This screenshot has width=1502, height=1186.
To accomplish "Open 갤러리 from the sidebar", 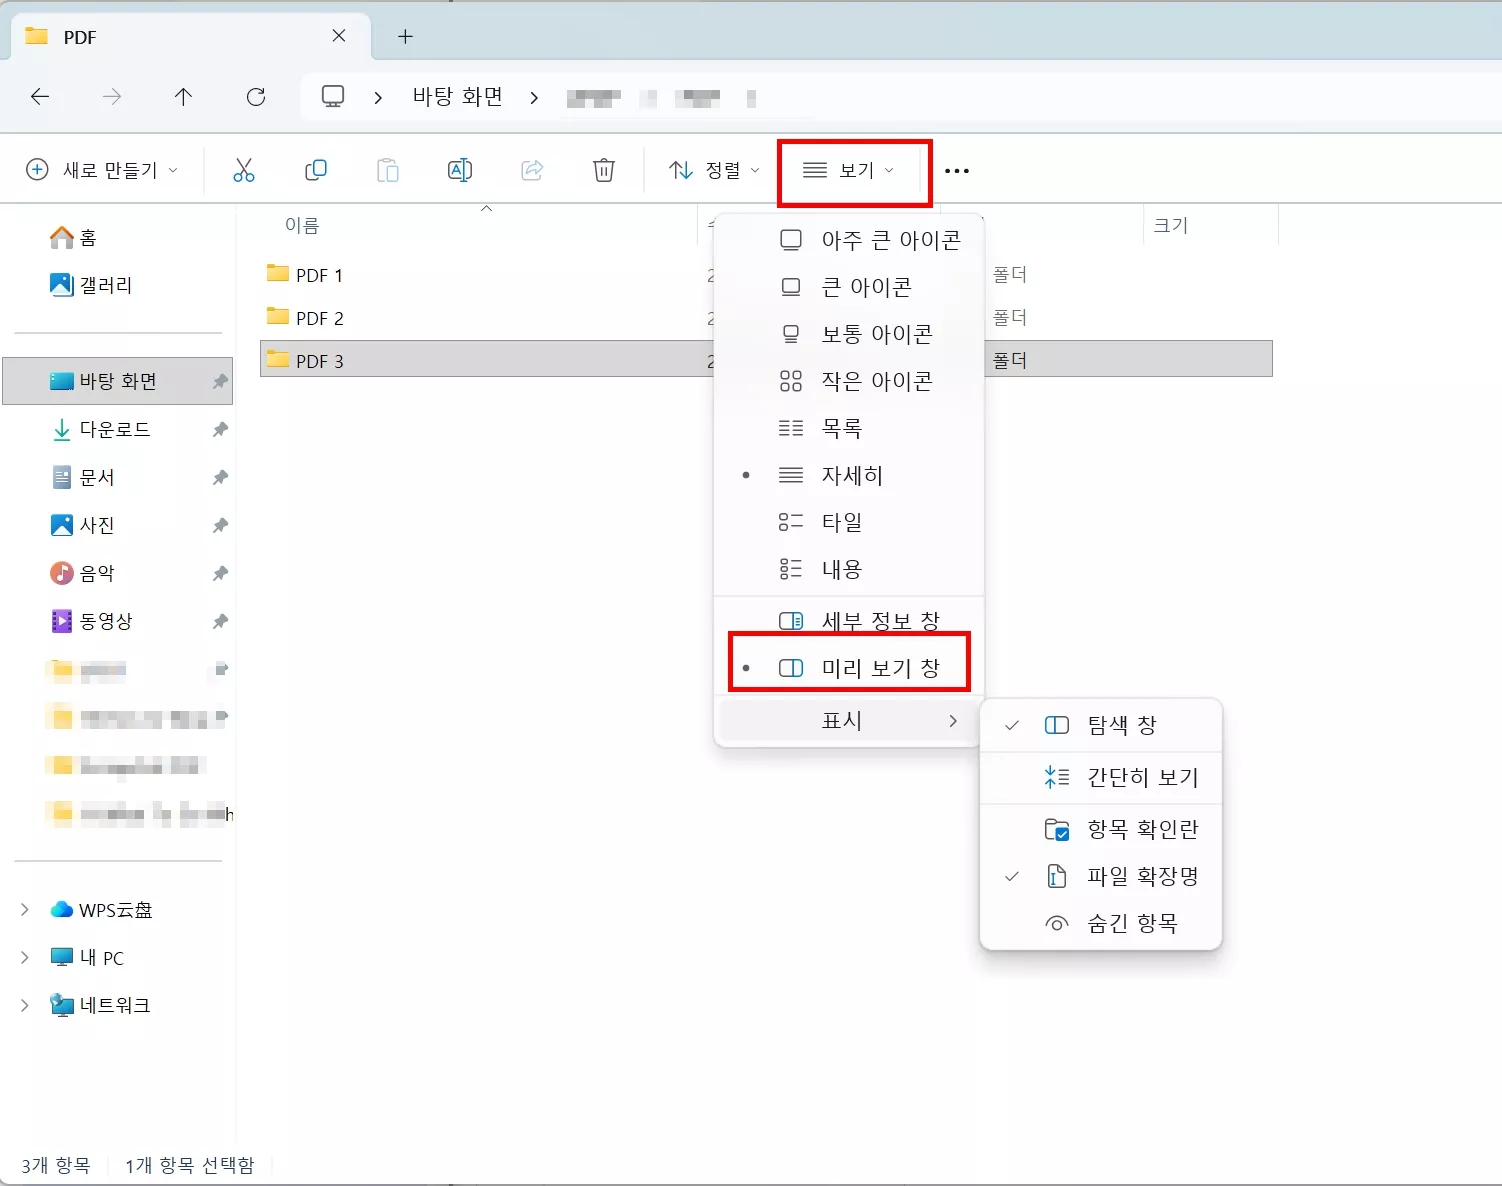I will click(104, 285).
